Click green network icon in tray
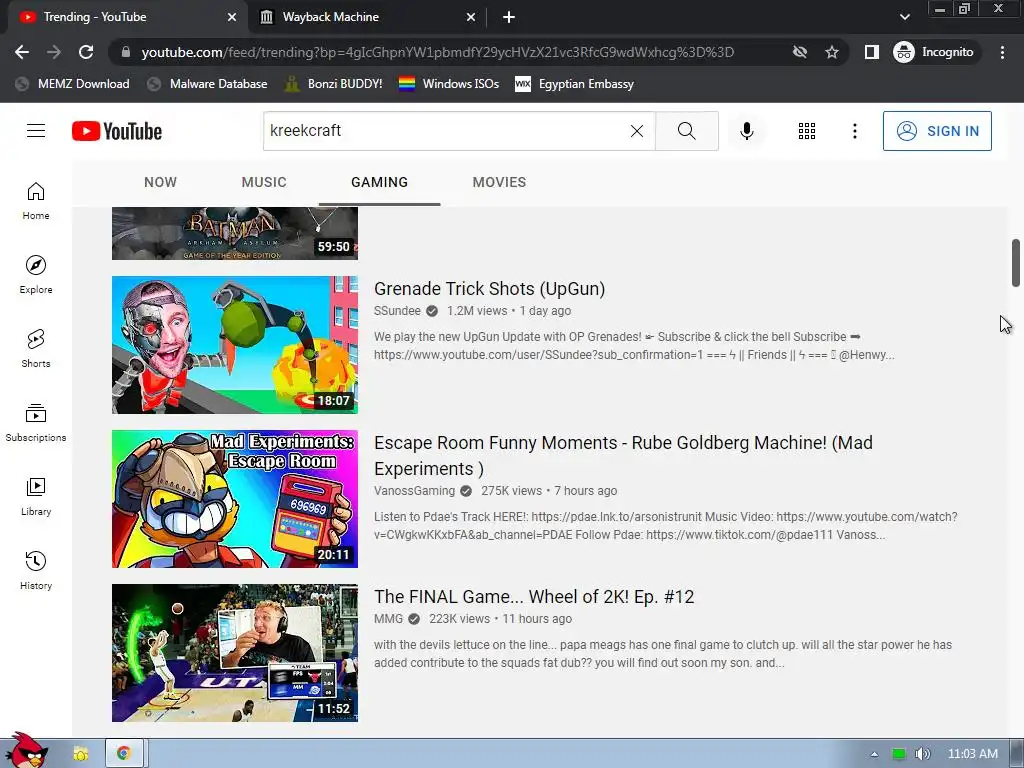 (899, 754)
